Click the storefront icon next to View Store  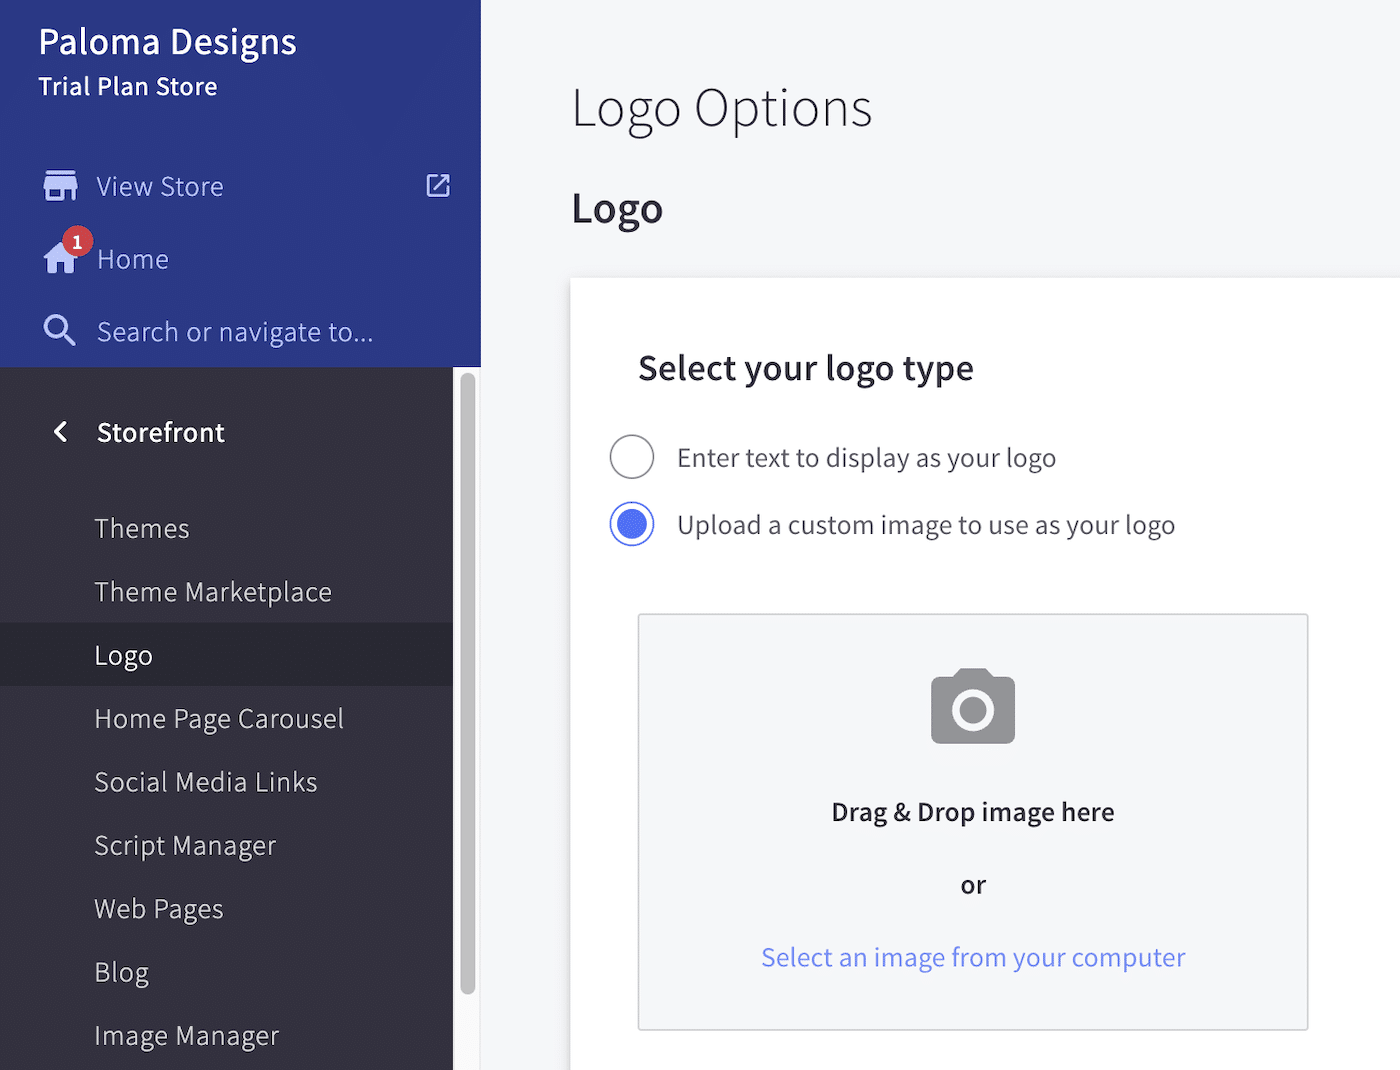60,185
